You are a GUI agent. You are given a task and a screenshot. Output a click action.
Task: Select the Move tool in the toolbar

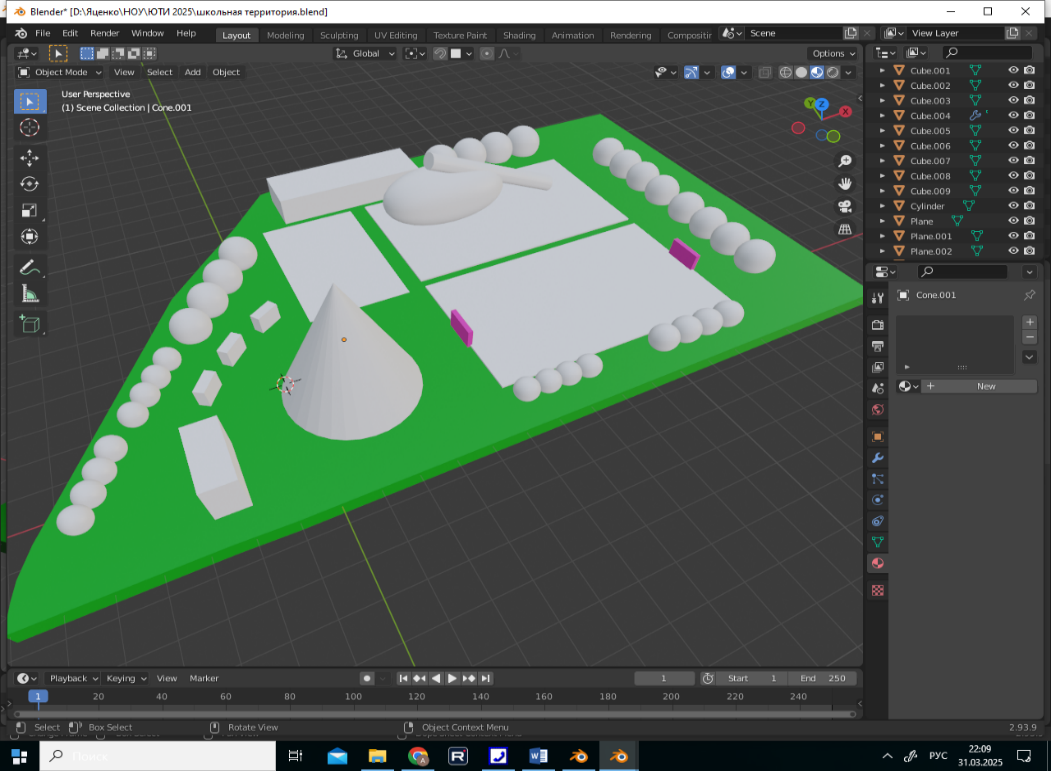pos(29,157)
